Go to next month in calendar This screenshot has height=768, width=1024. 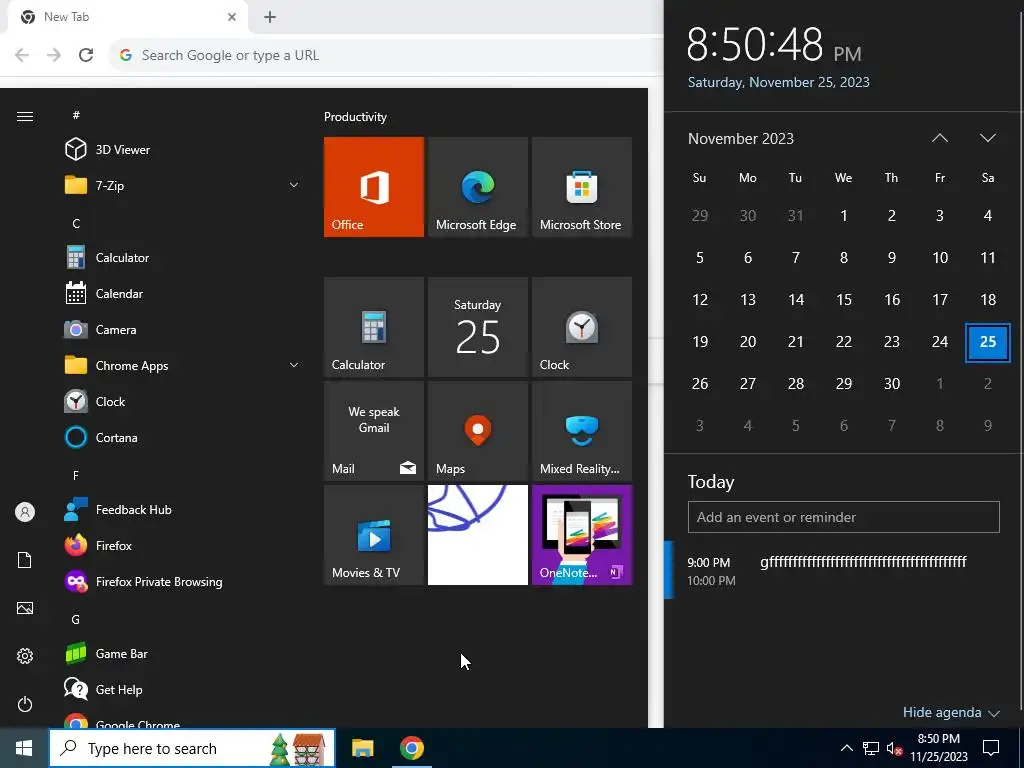pos(987,138)
